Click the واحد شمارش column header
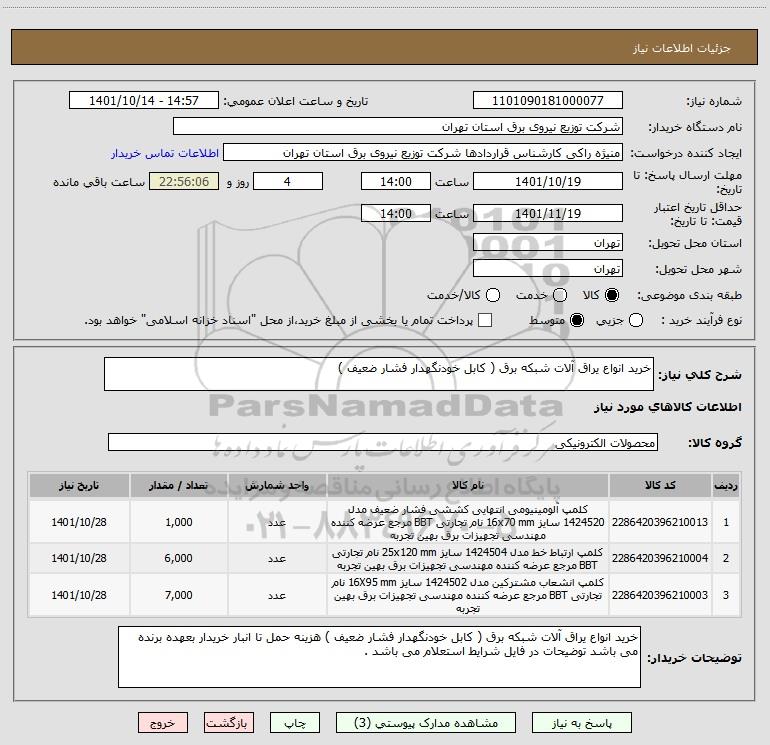Viewport: 770px width, 745px height. [277, 485]
